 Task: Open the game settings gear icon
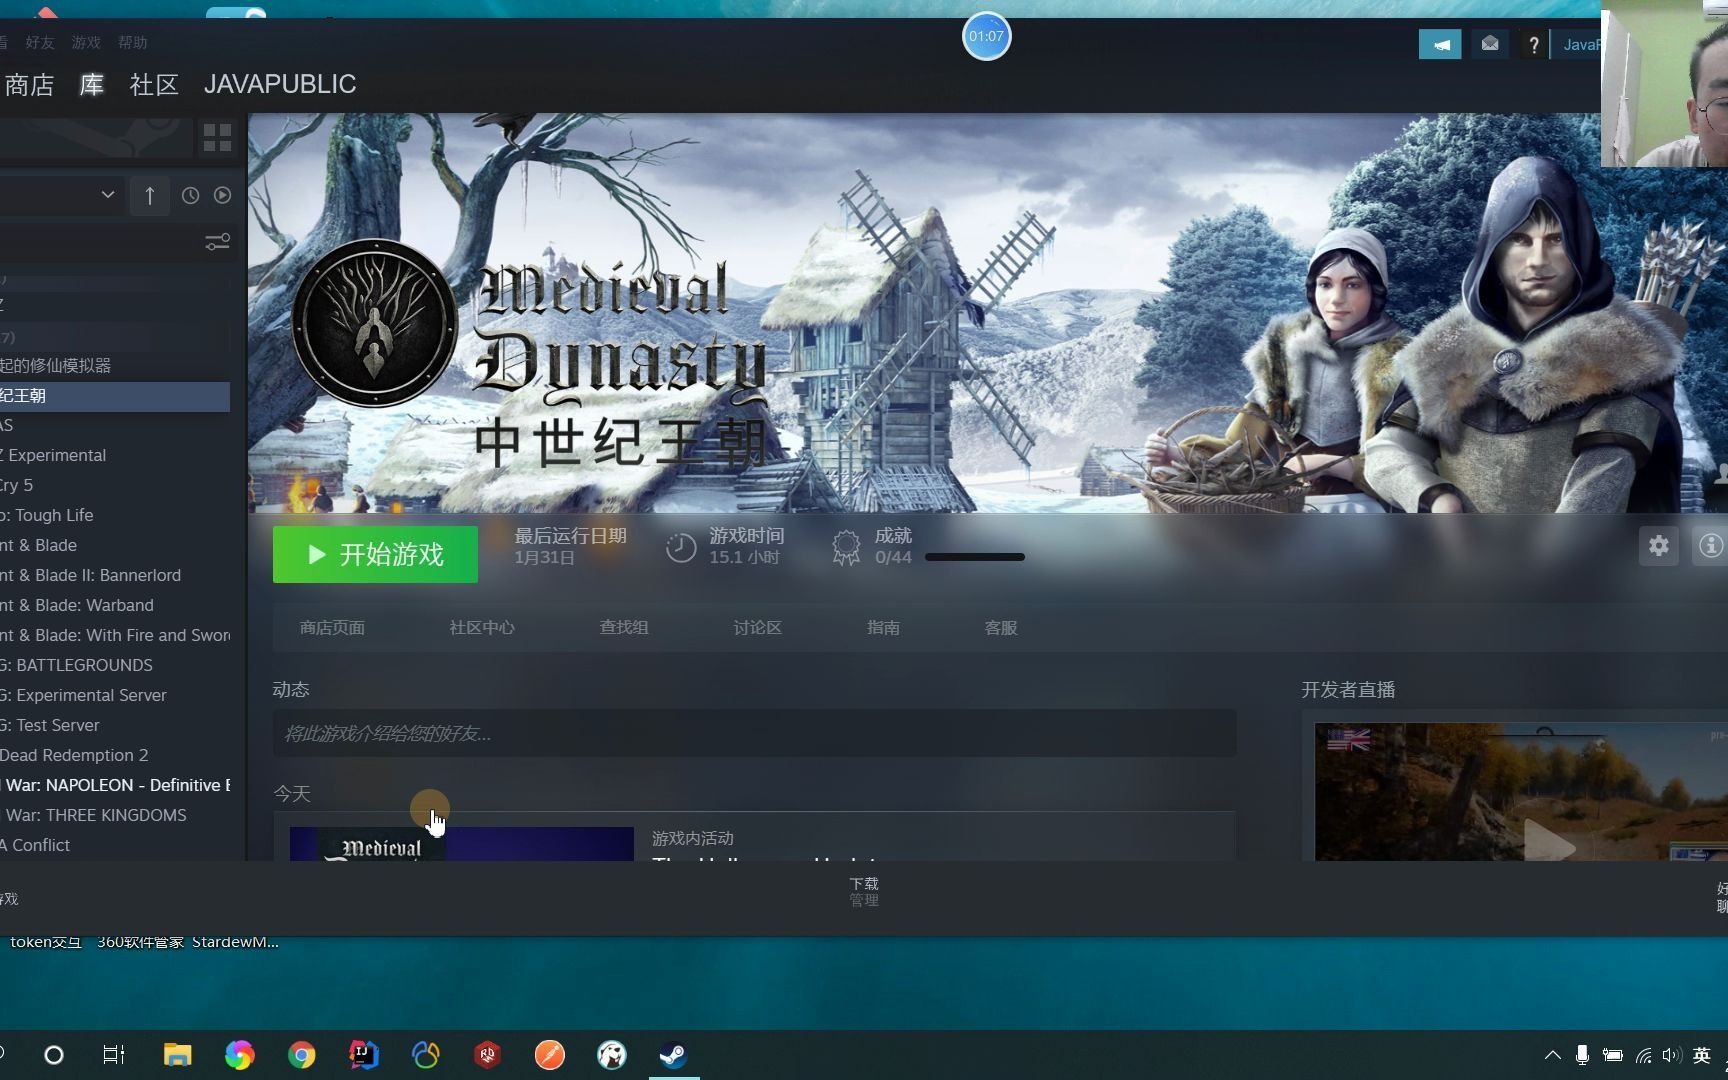tap(1659, 546)
